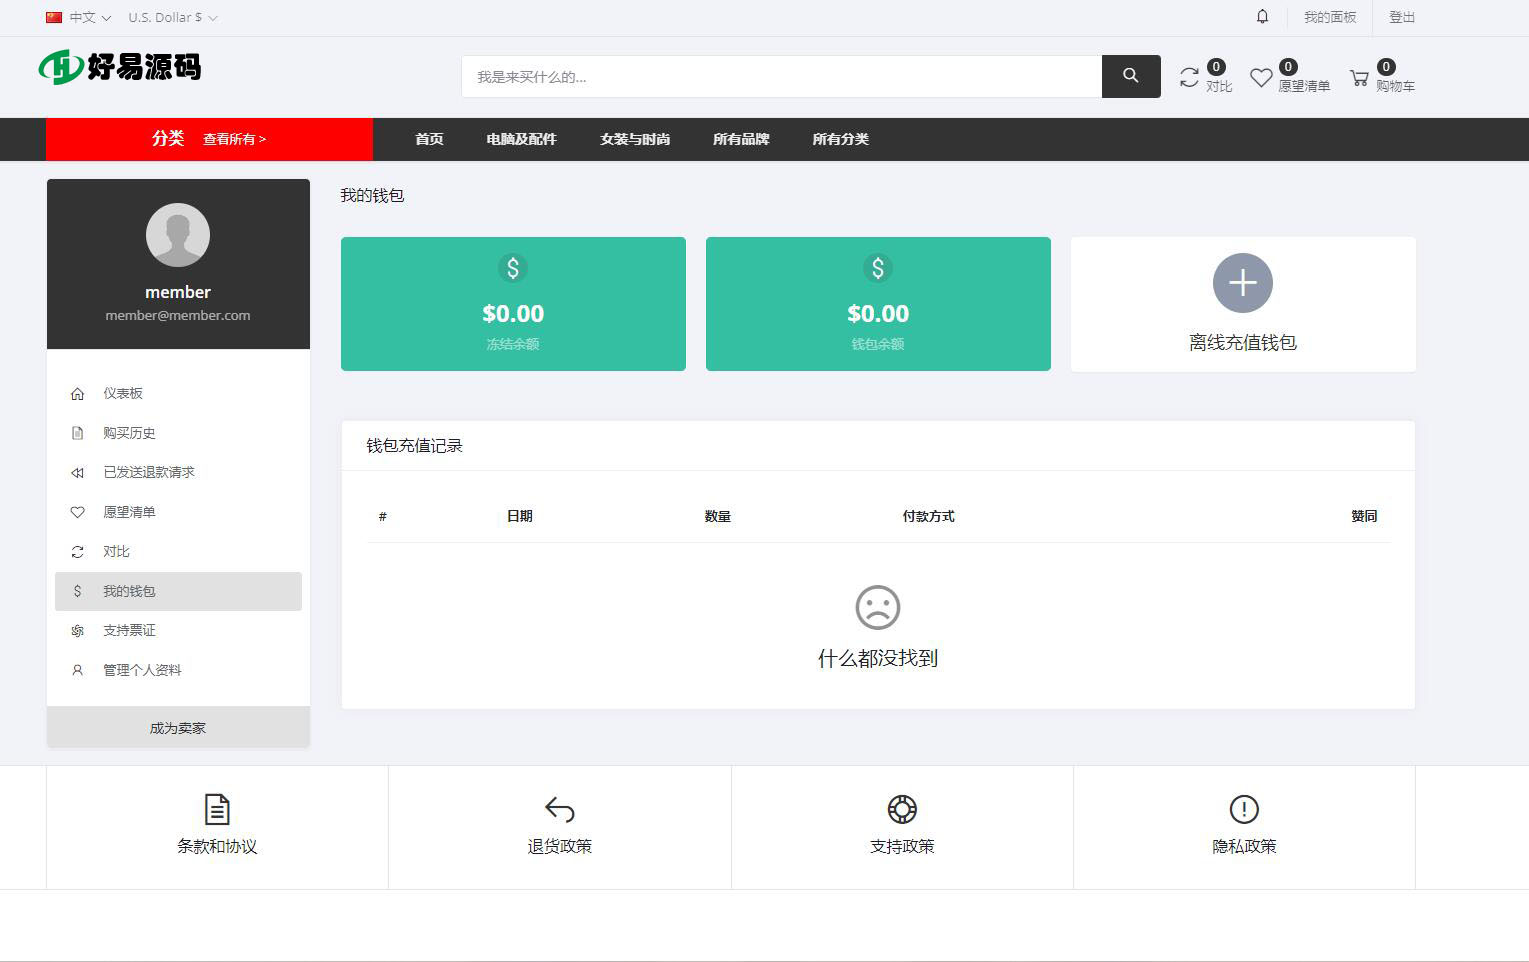
Task: Click the 离线充值钱包 label
Action: pos(1243,342)
